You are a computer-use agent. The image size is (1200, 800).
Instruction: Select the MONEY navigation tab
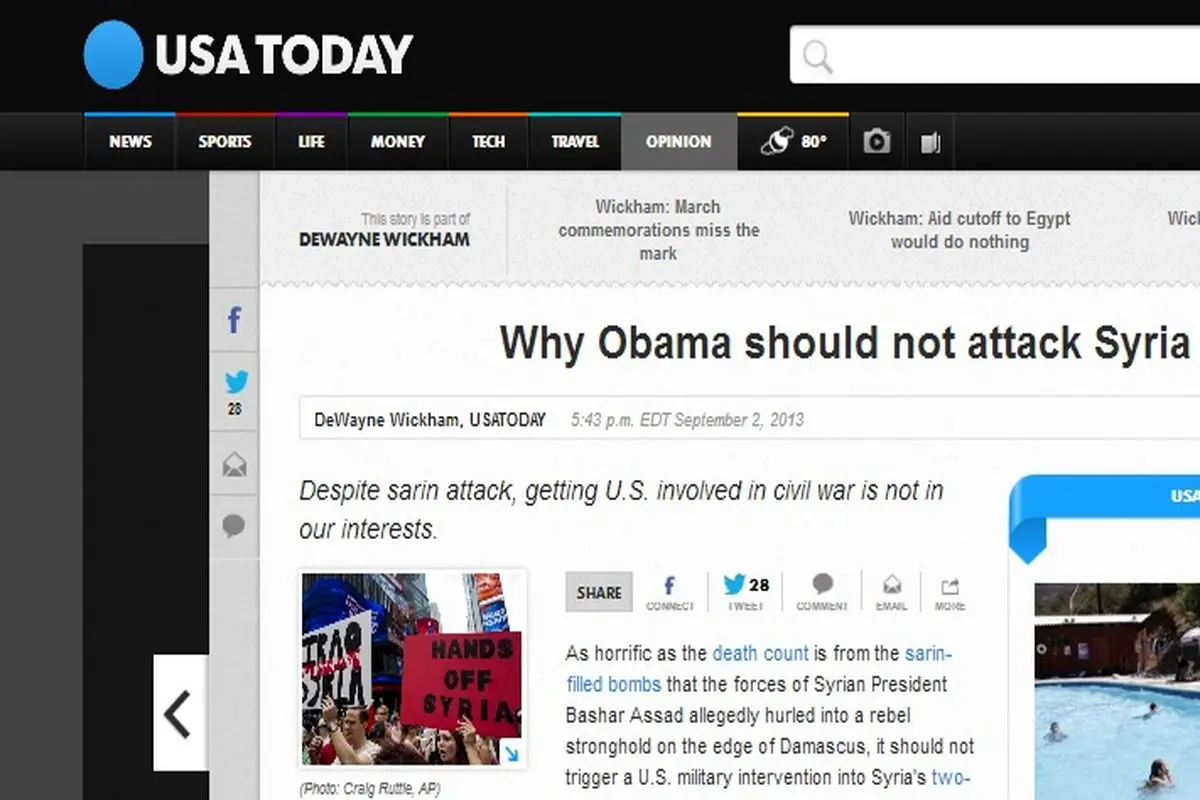pos(397,142)
